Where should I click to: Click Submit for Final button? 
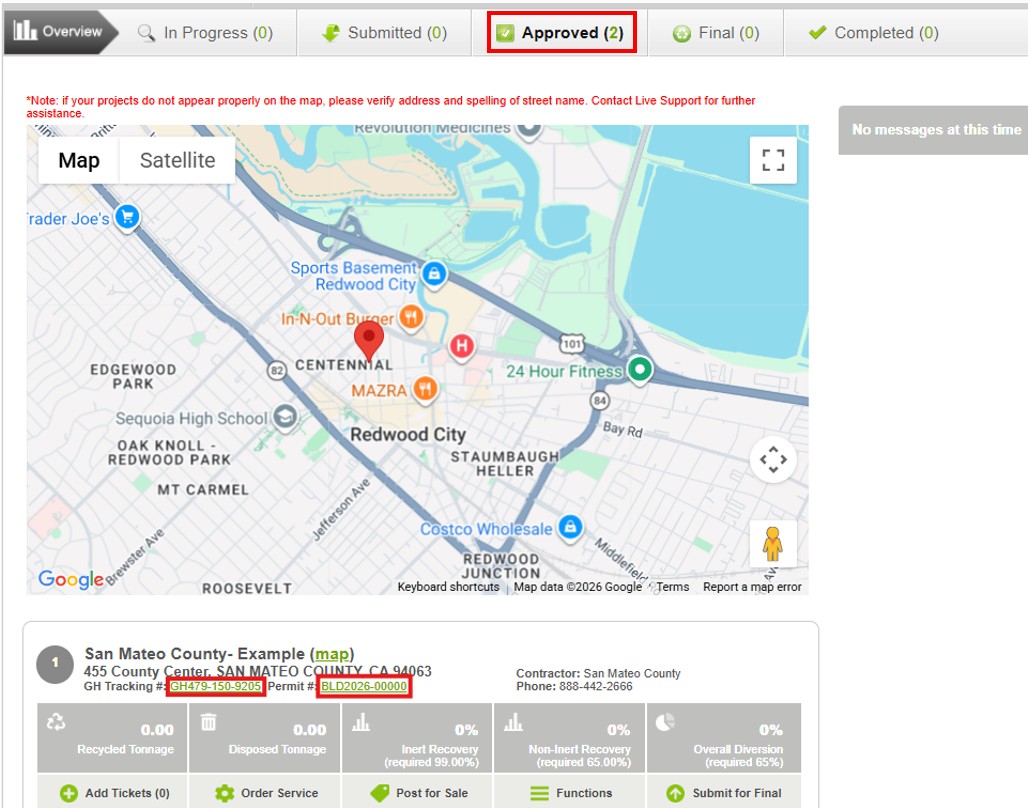(724, 793)
